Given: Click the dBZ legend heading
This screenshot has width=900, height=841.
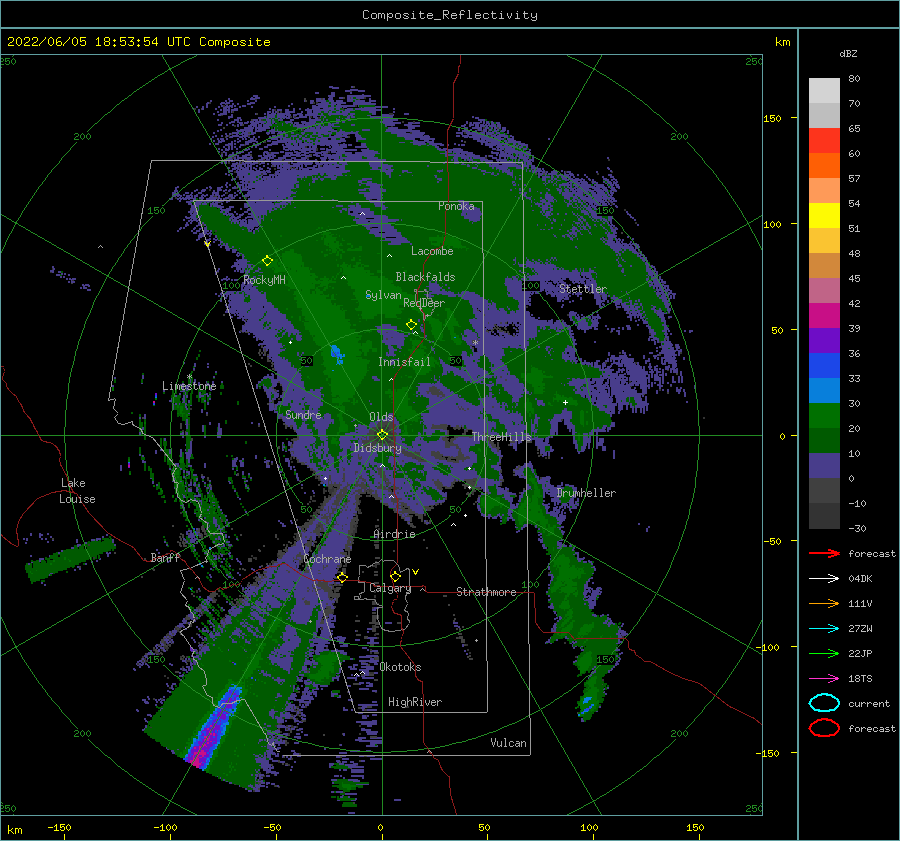Looking at the screenshot, I should [x=848, y=53].
